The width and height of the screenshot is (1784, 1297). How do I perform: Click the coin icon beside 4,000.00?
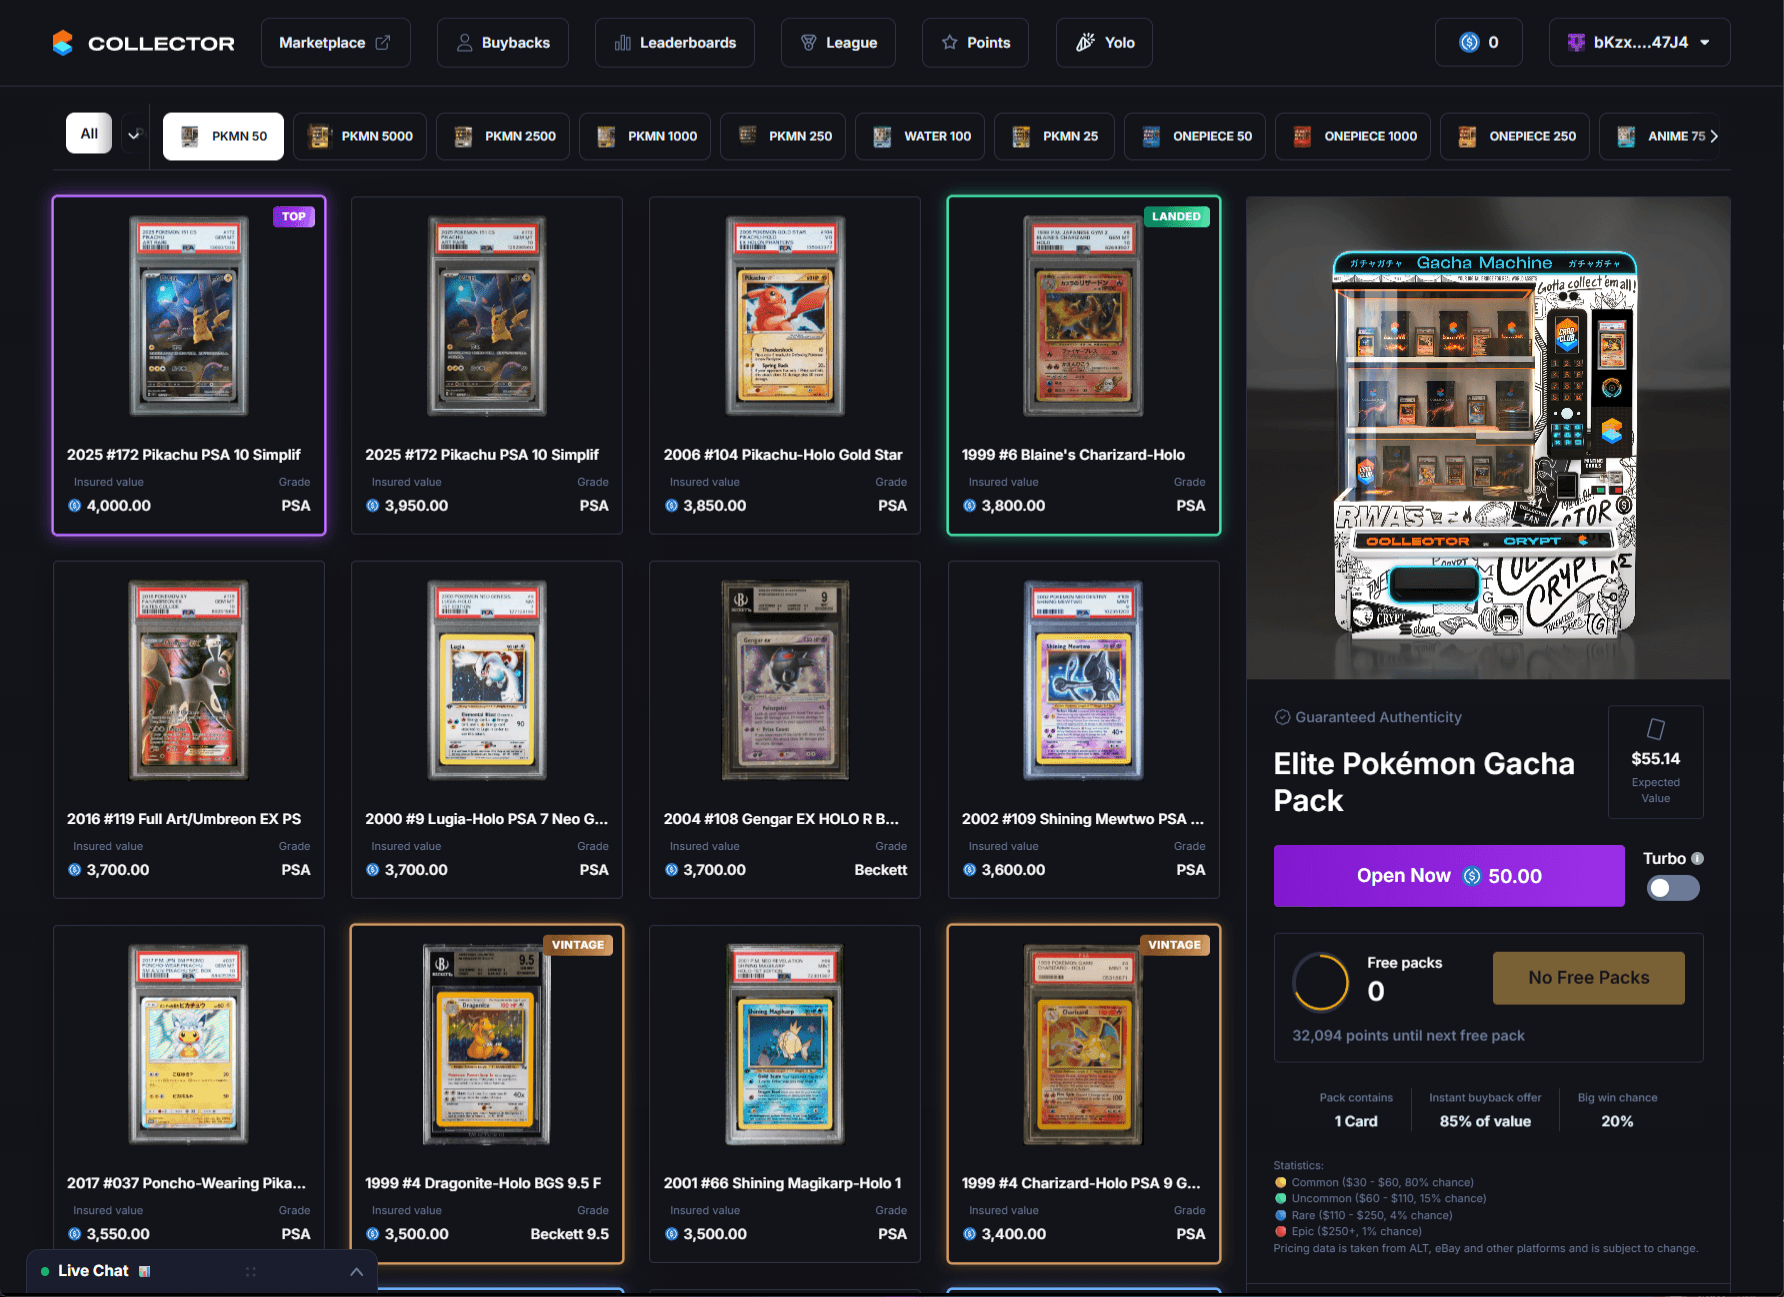pyautogui.click(x=74, y=506)
